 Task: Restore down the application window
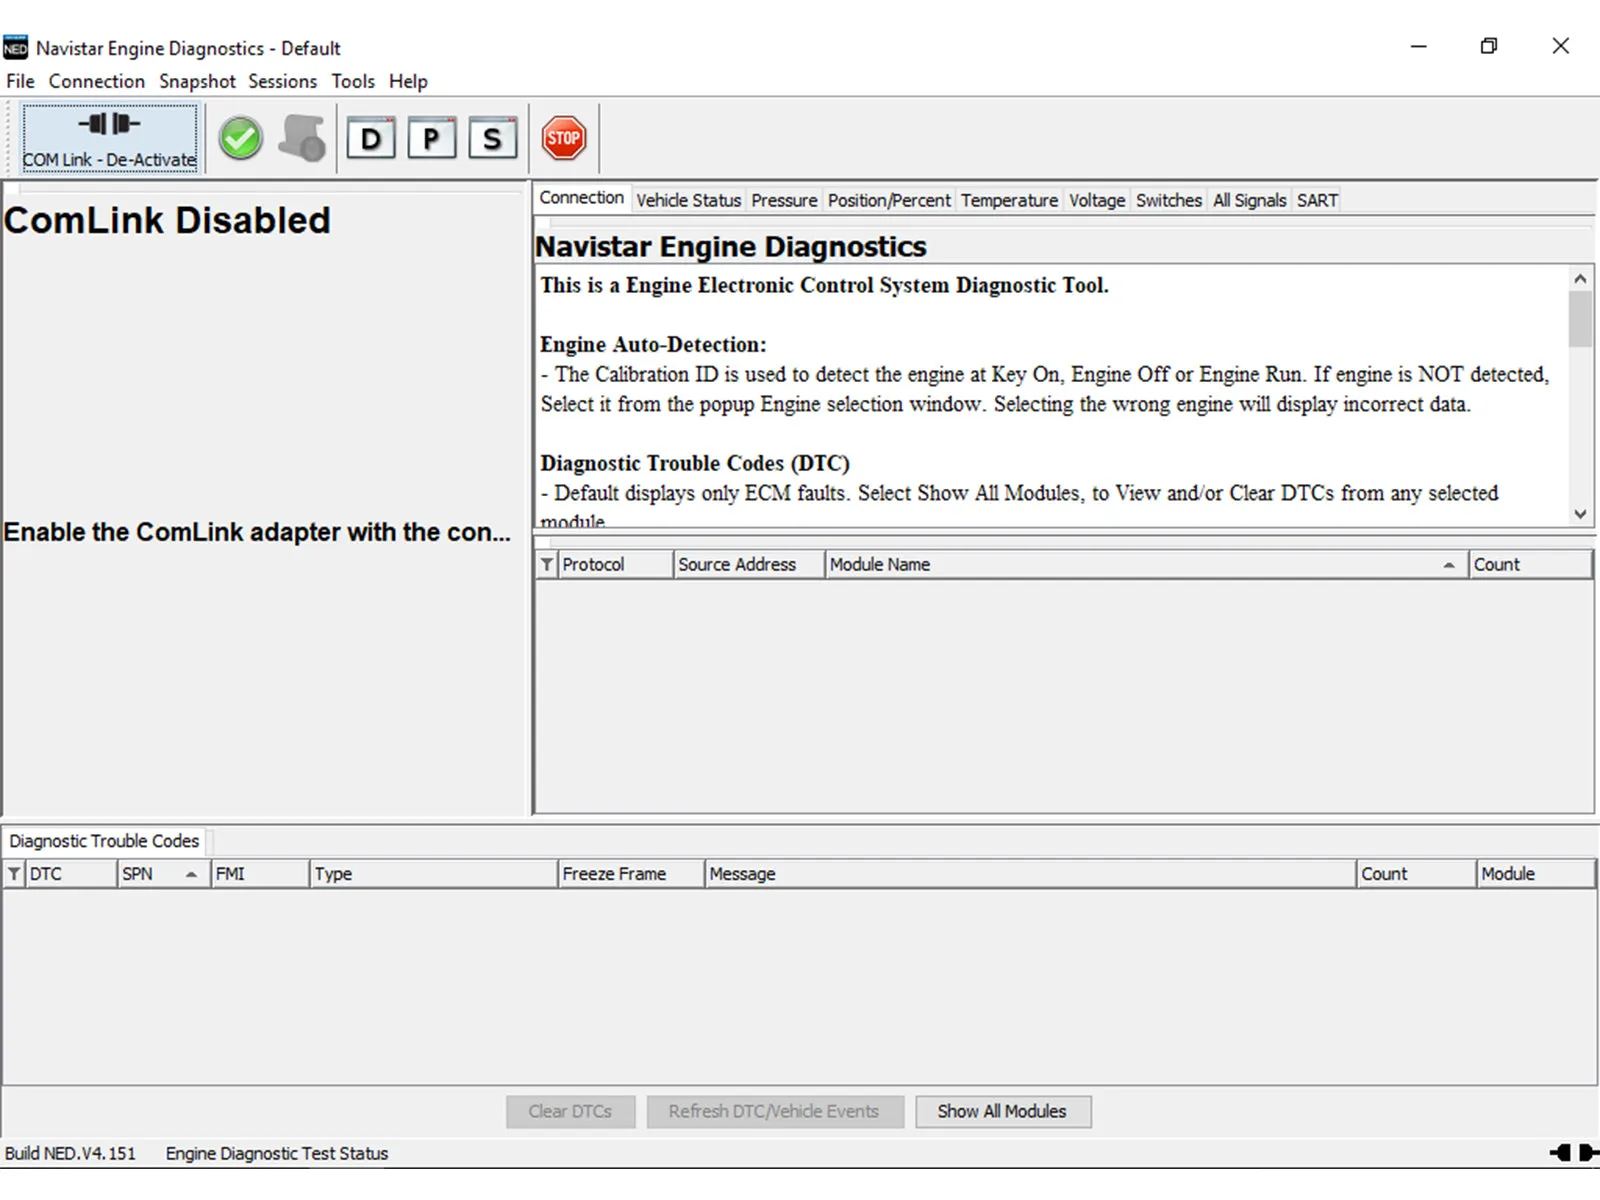(1489, 46)
